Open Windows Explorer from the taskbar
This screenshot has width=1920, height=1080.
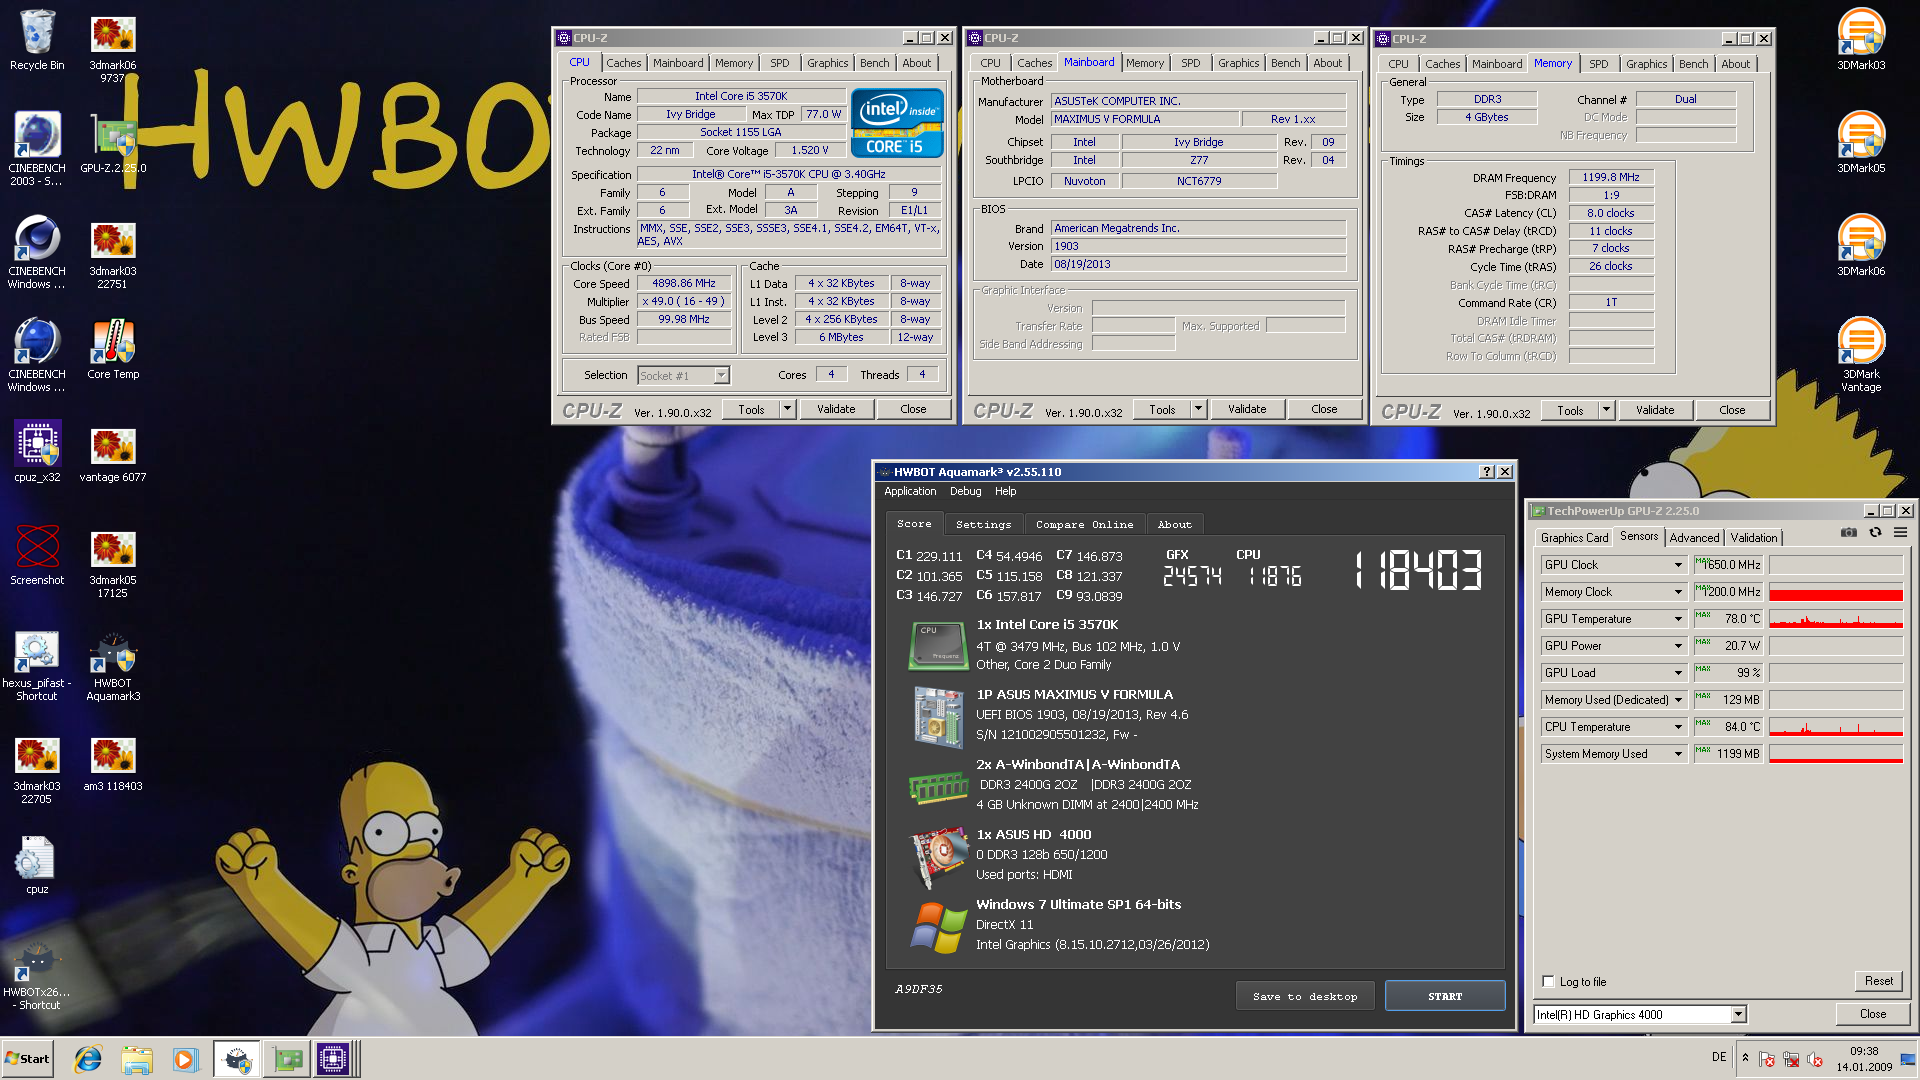[x=137, y=1059]
